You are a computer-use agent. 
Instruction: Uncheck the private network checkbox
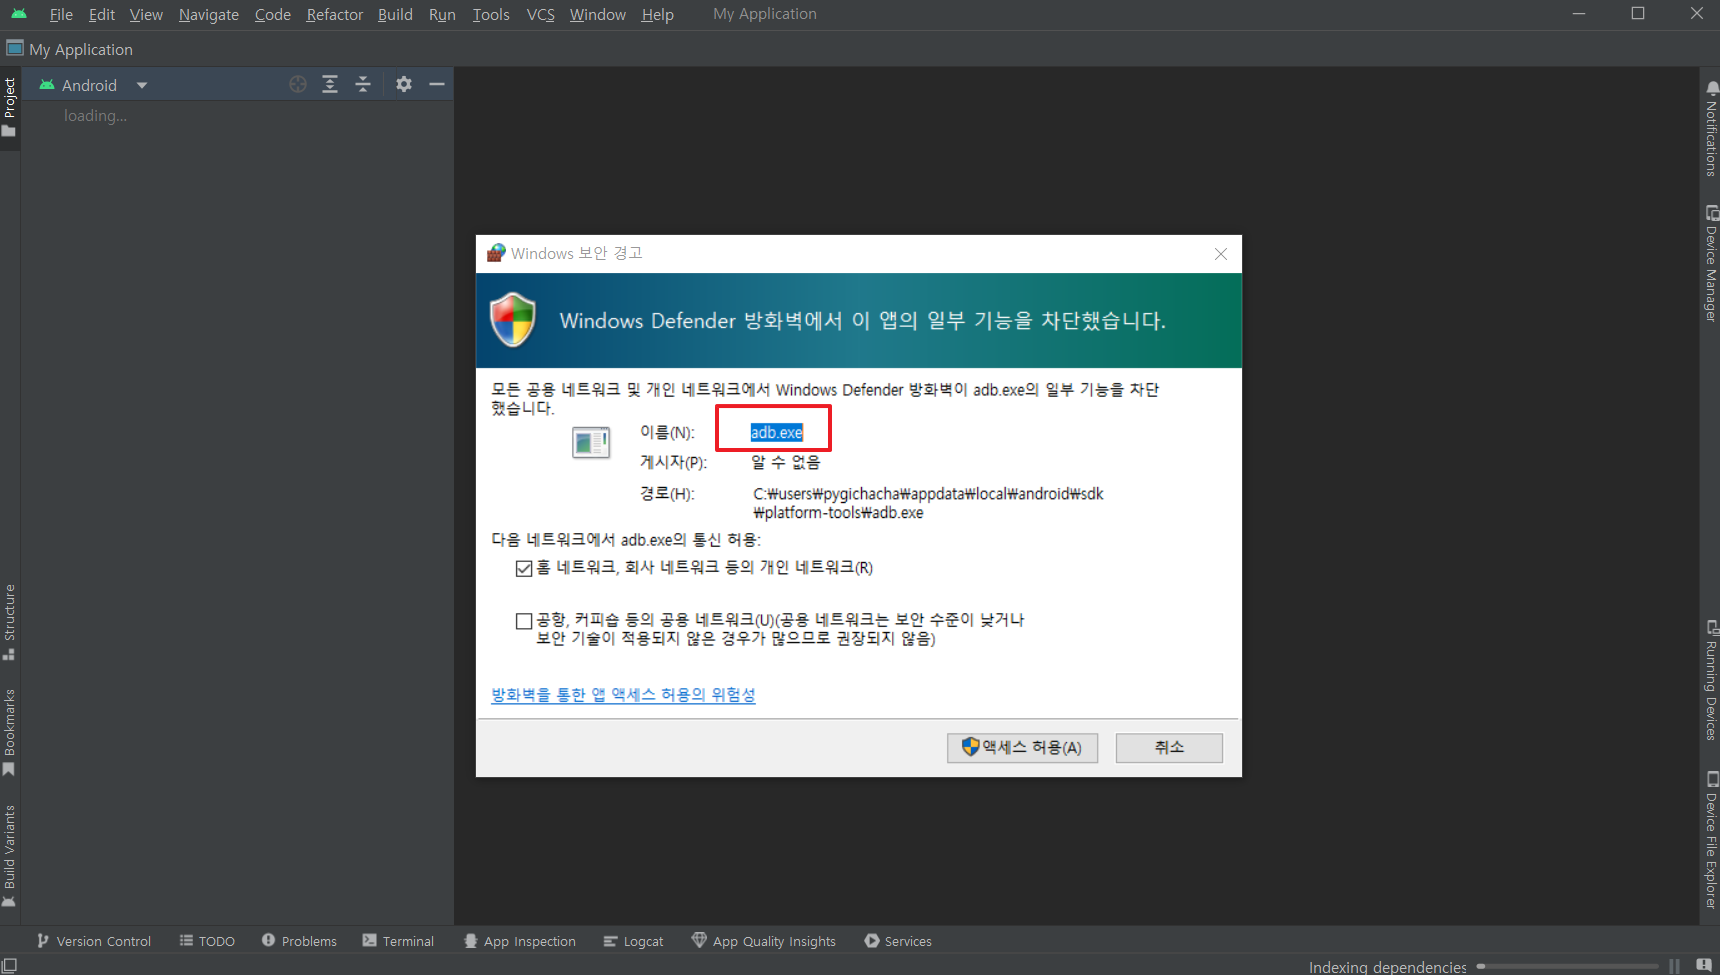(x=524, y=568)
